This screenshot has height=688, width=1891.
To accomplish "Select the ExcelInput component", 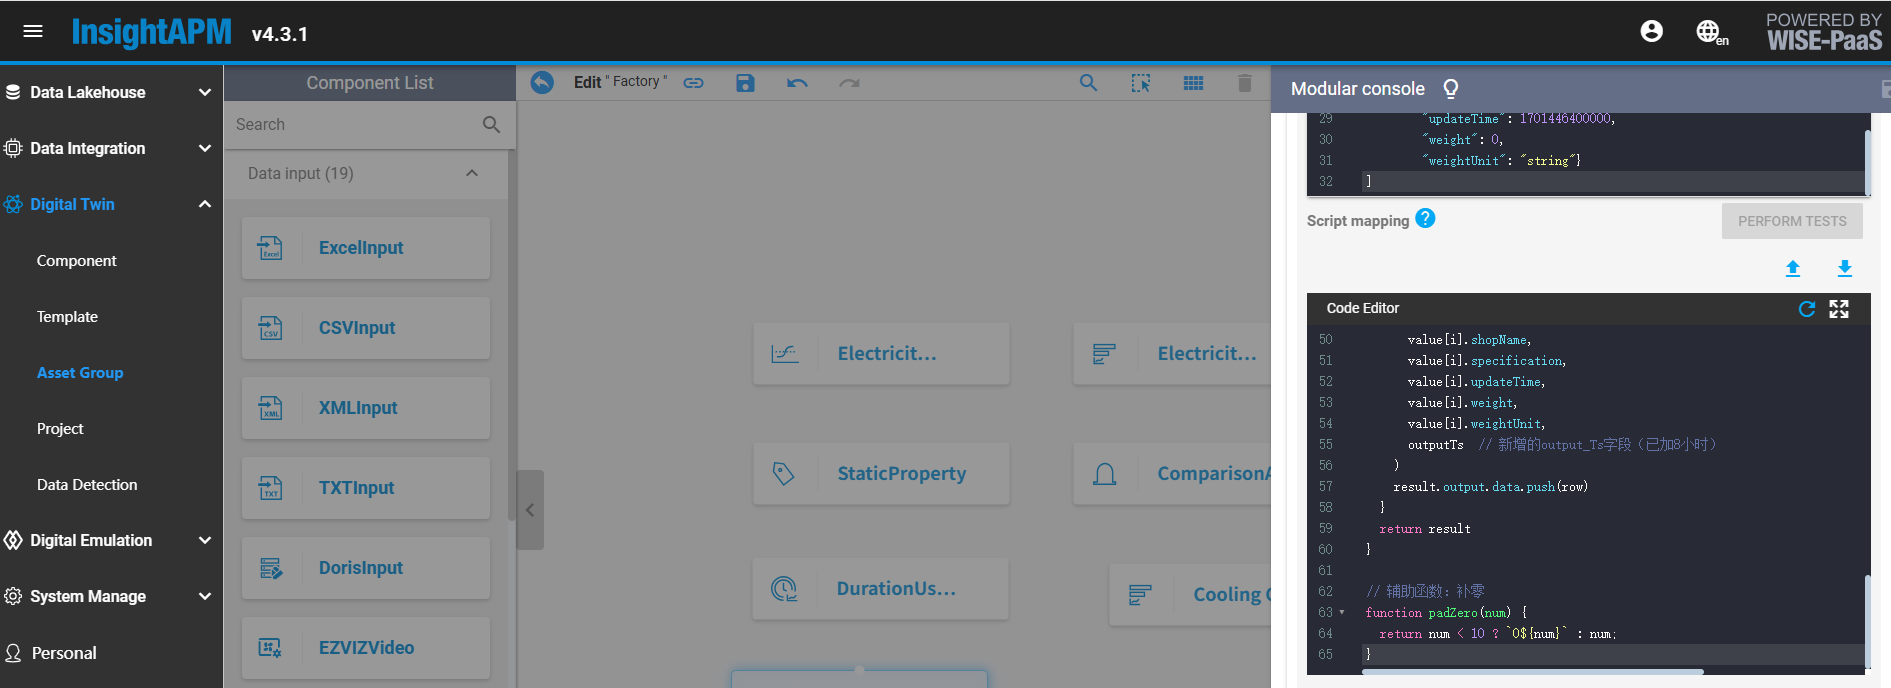I will click(366, 248).
